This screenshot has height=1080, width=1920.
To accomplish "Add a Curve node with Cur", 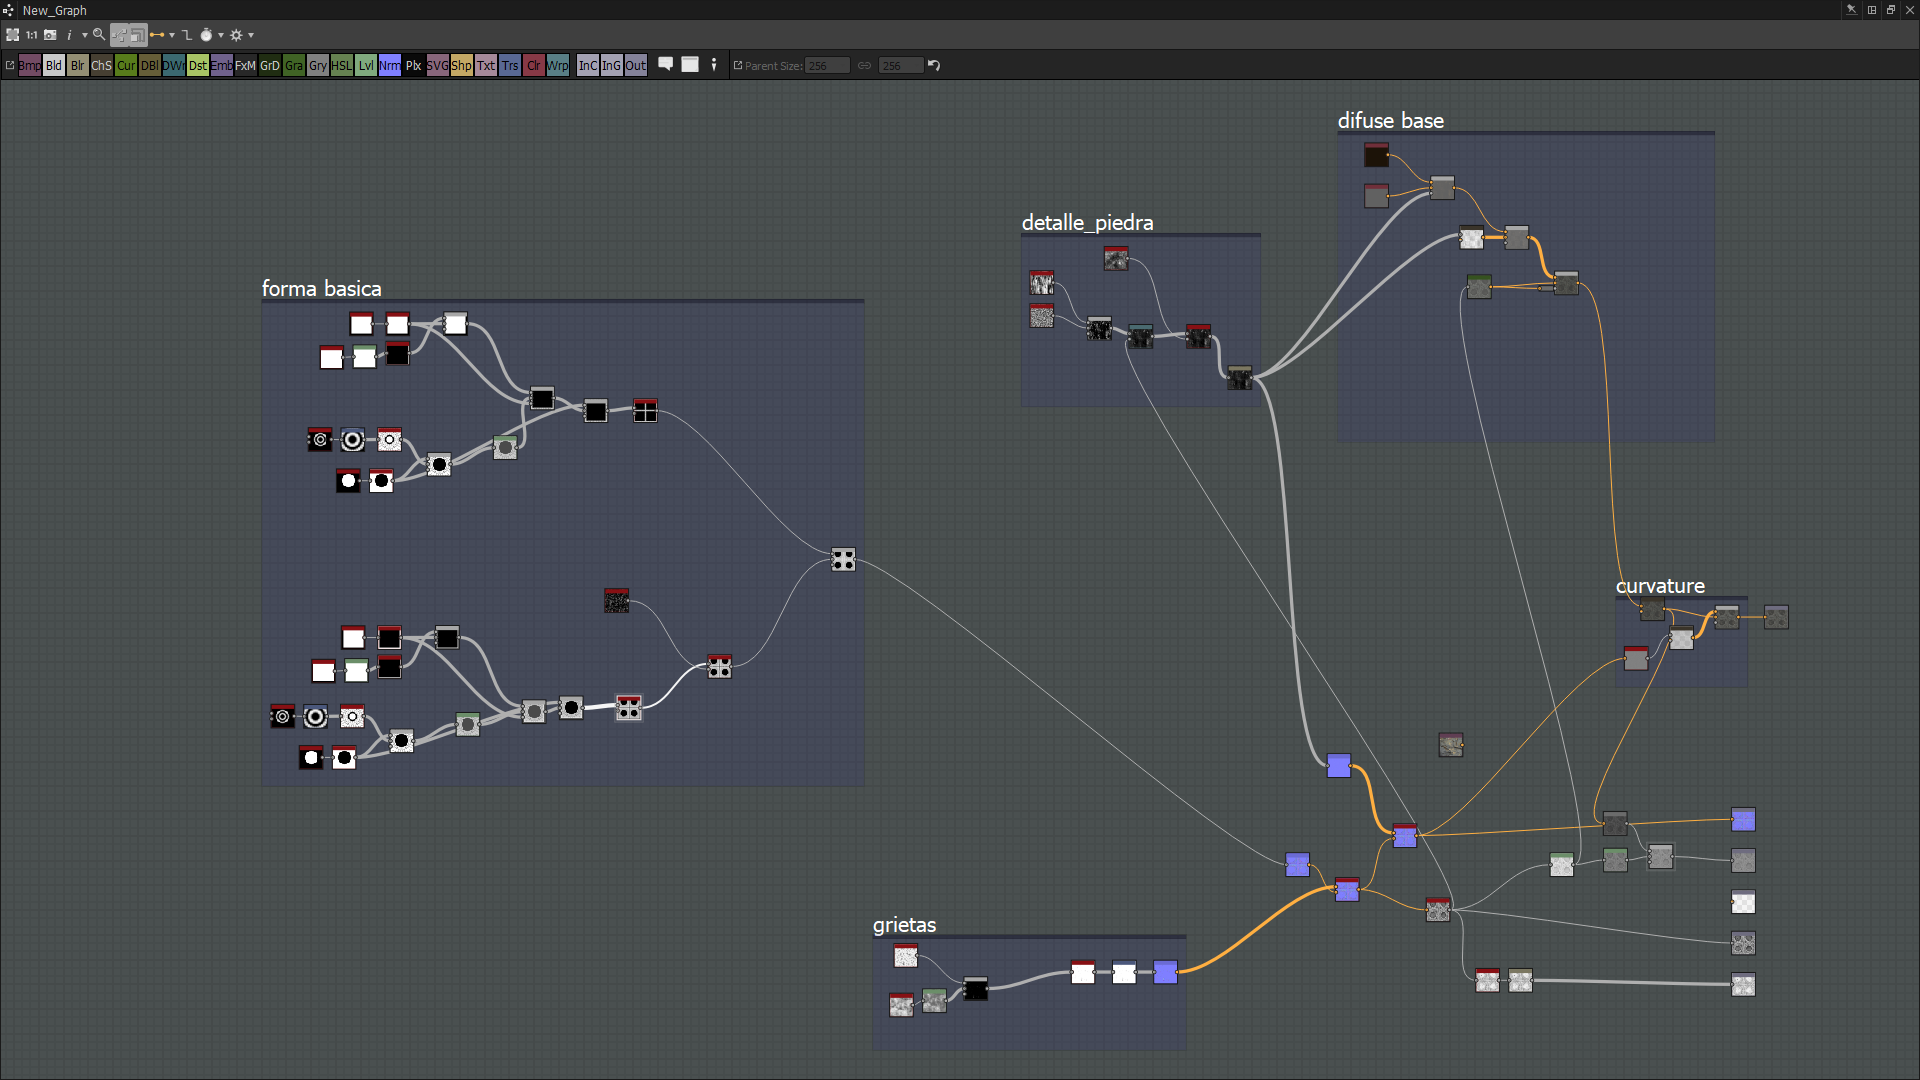I will pos(126,66).
